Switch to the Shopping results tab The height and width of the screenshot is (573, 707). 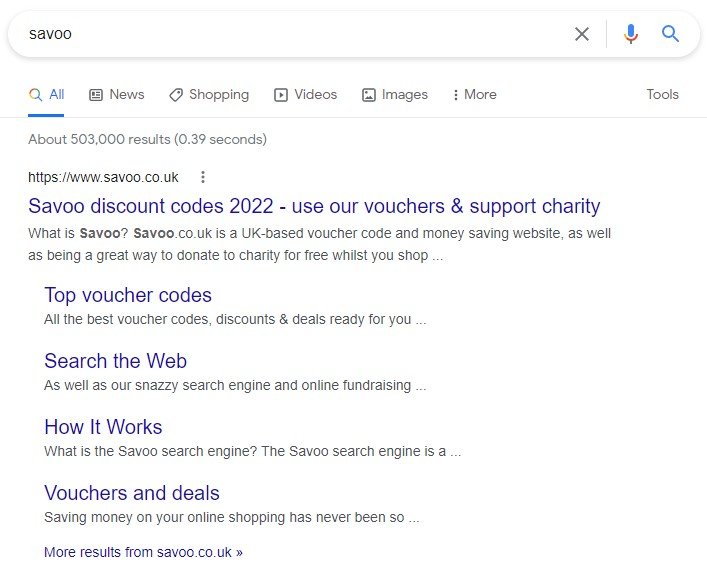tap(209, 95)
